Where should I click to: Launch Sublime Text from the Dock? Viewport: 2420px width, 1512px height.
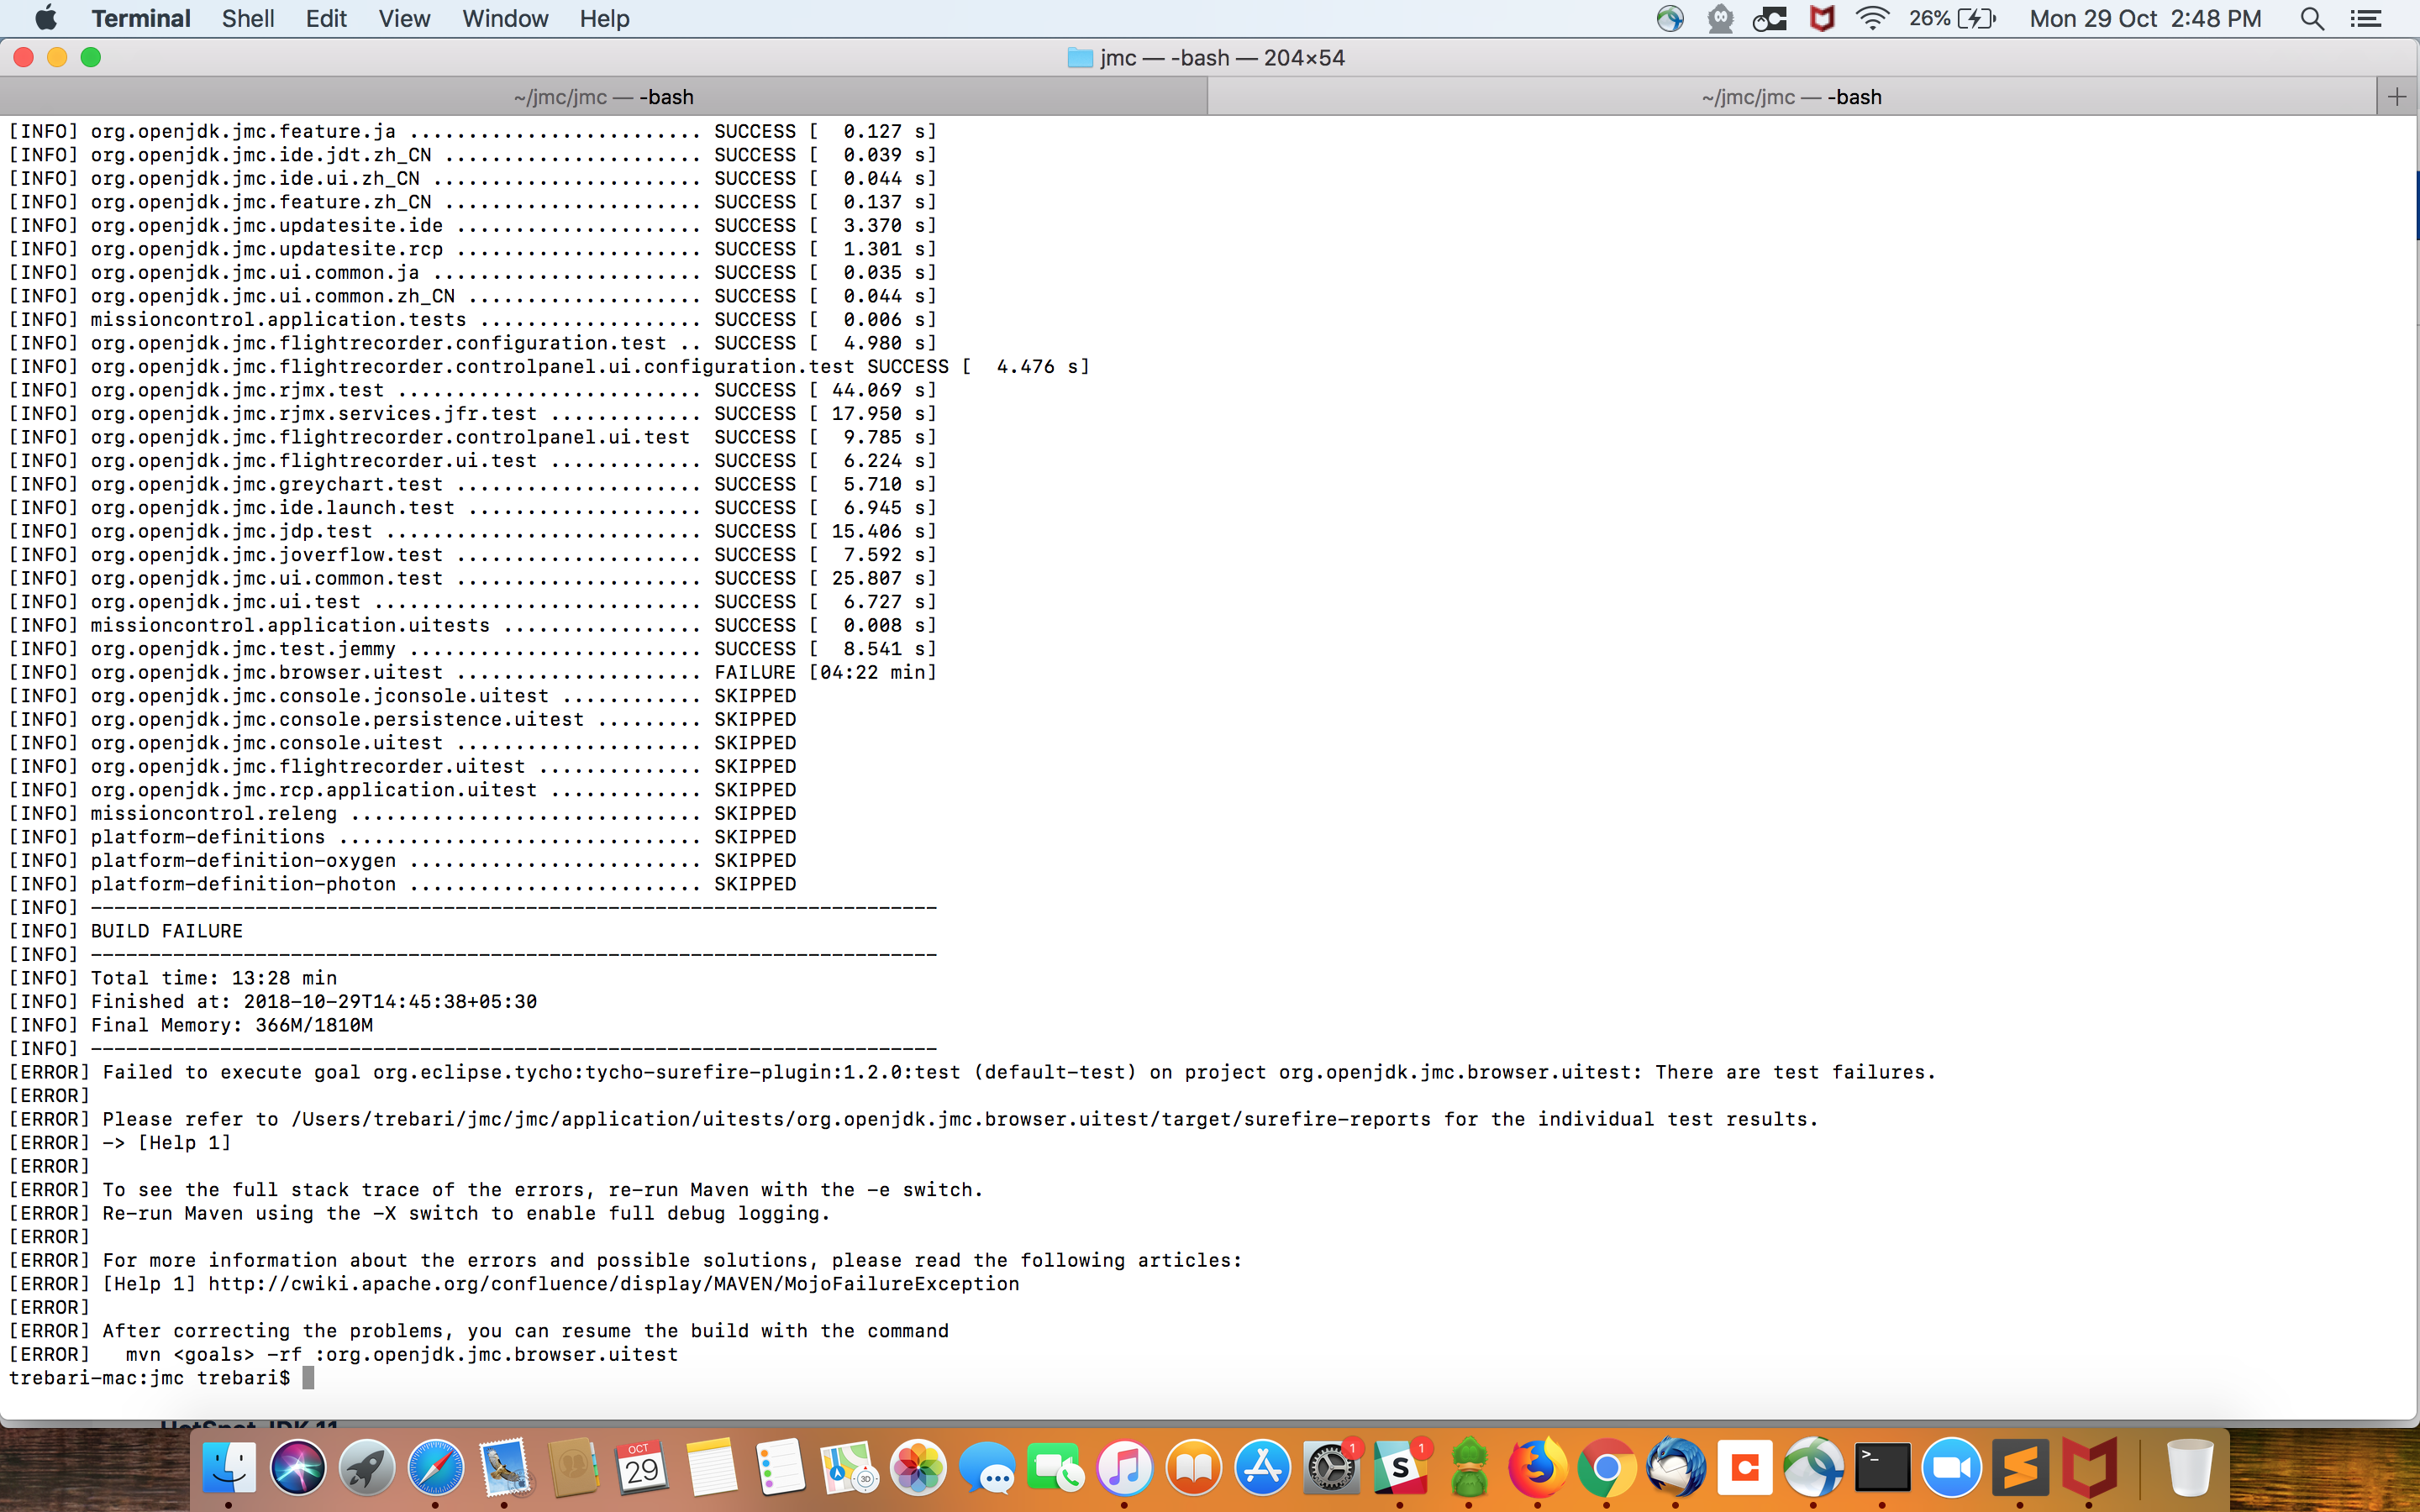pyautogui.click(x=2020, y=1468)
